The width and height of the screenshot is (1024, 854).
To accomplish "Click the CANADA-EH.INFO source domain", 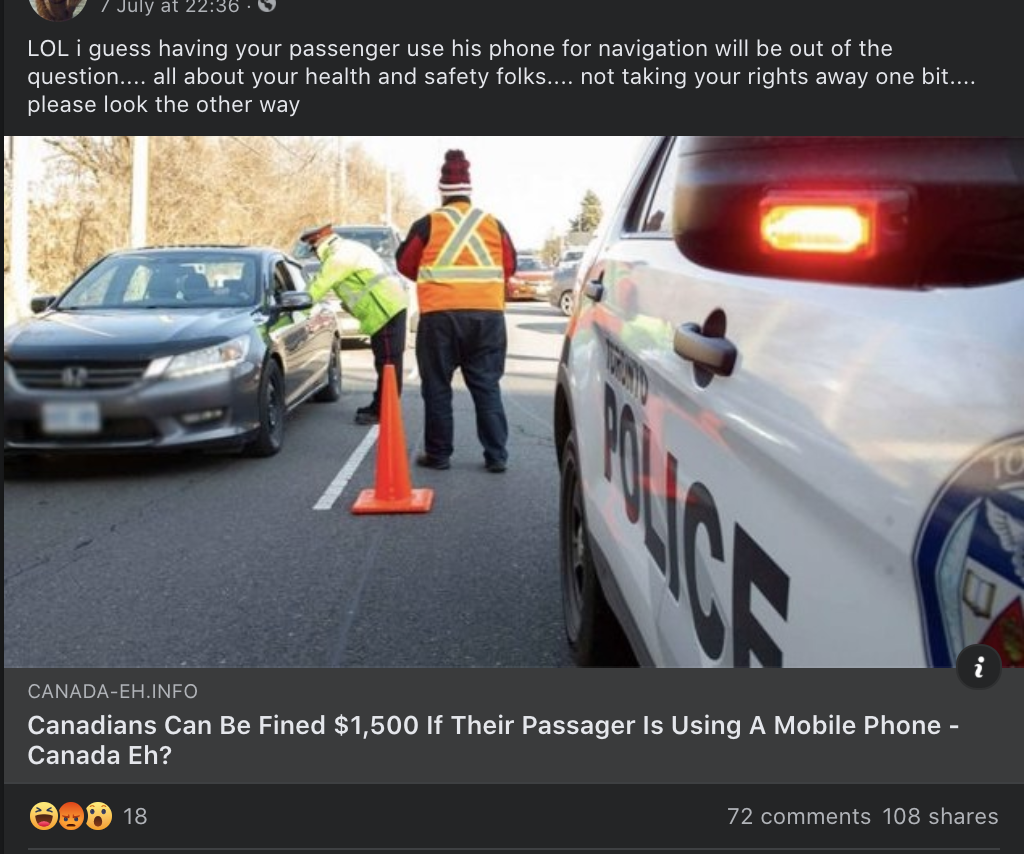I will [x=112, y=691].
